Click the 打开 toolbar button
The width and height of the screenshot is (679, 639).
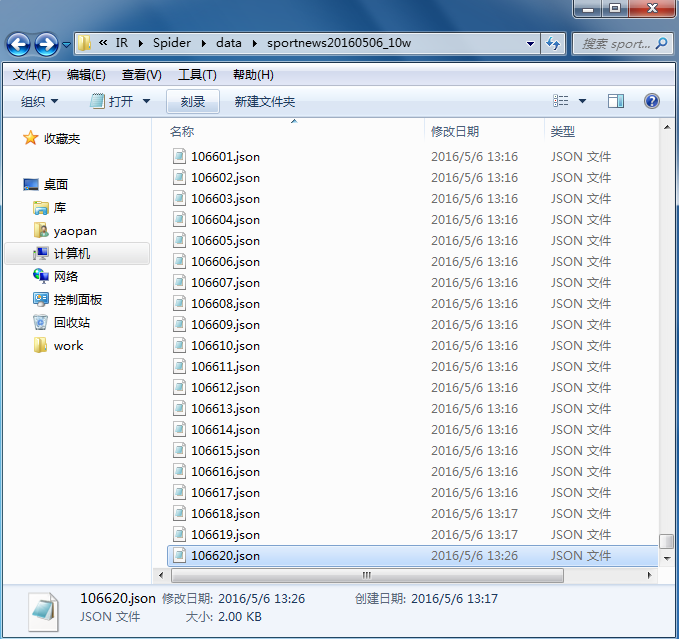tap(111, 101)
